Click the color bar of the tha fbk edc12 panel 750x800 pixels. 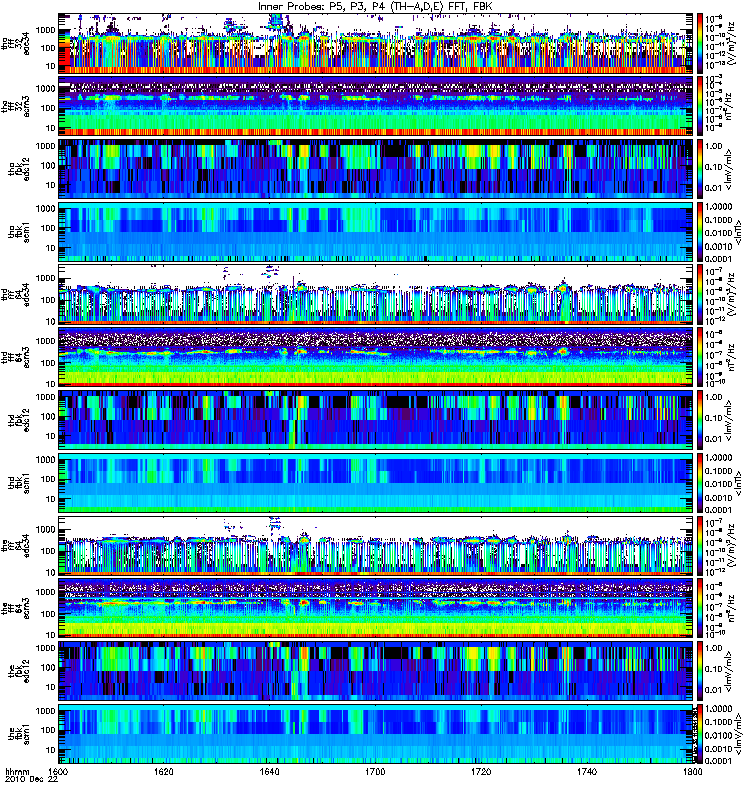(700, 169)
